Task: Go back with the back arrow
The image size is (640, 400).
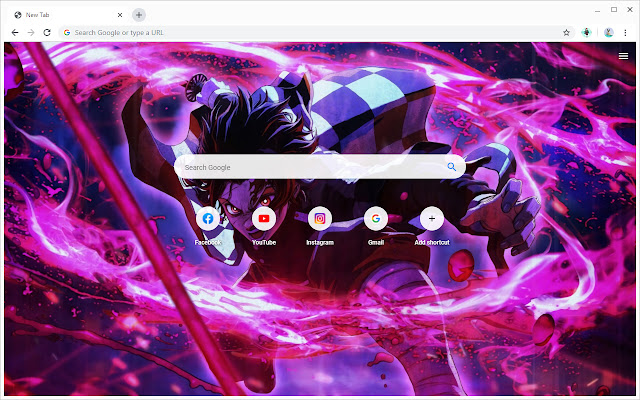Action: (x=15, y=32)
